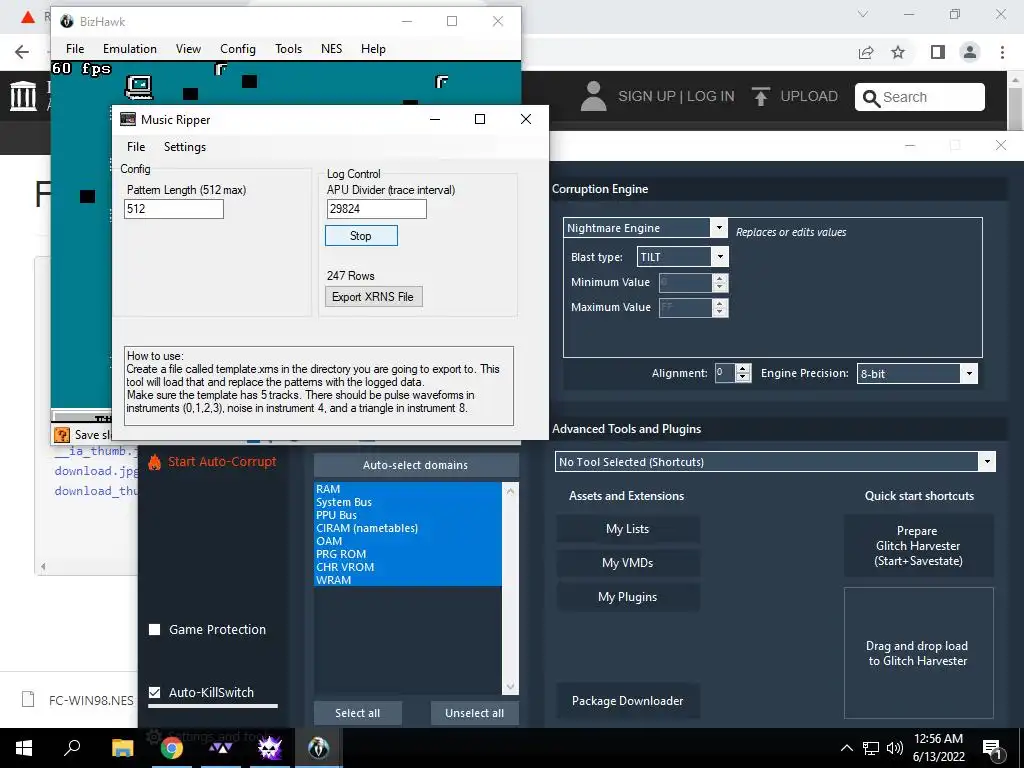Viewport: 1024px width, 768px height.
Task: Click the taskbar search magnifier icon
Action: [x=72, y=747]
